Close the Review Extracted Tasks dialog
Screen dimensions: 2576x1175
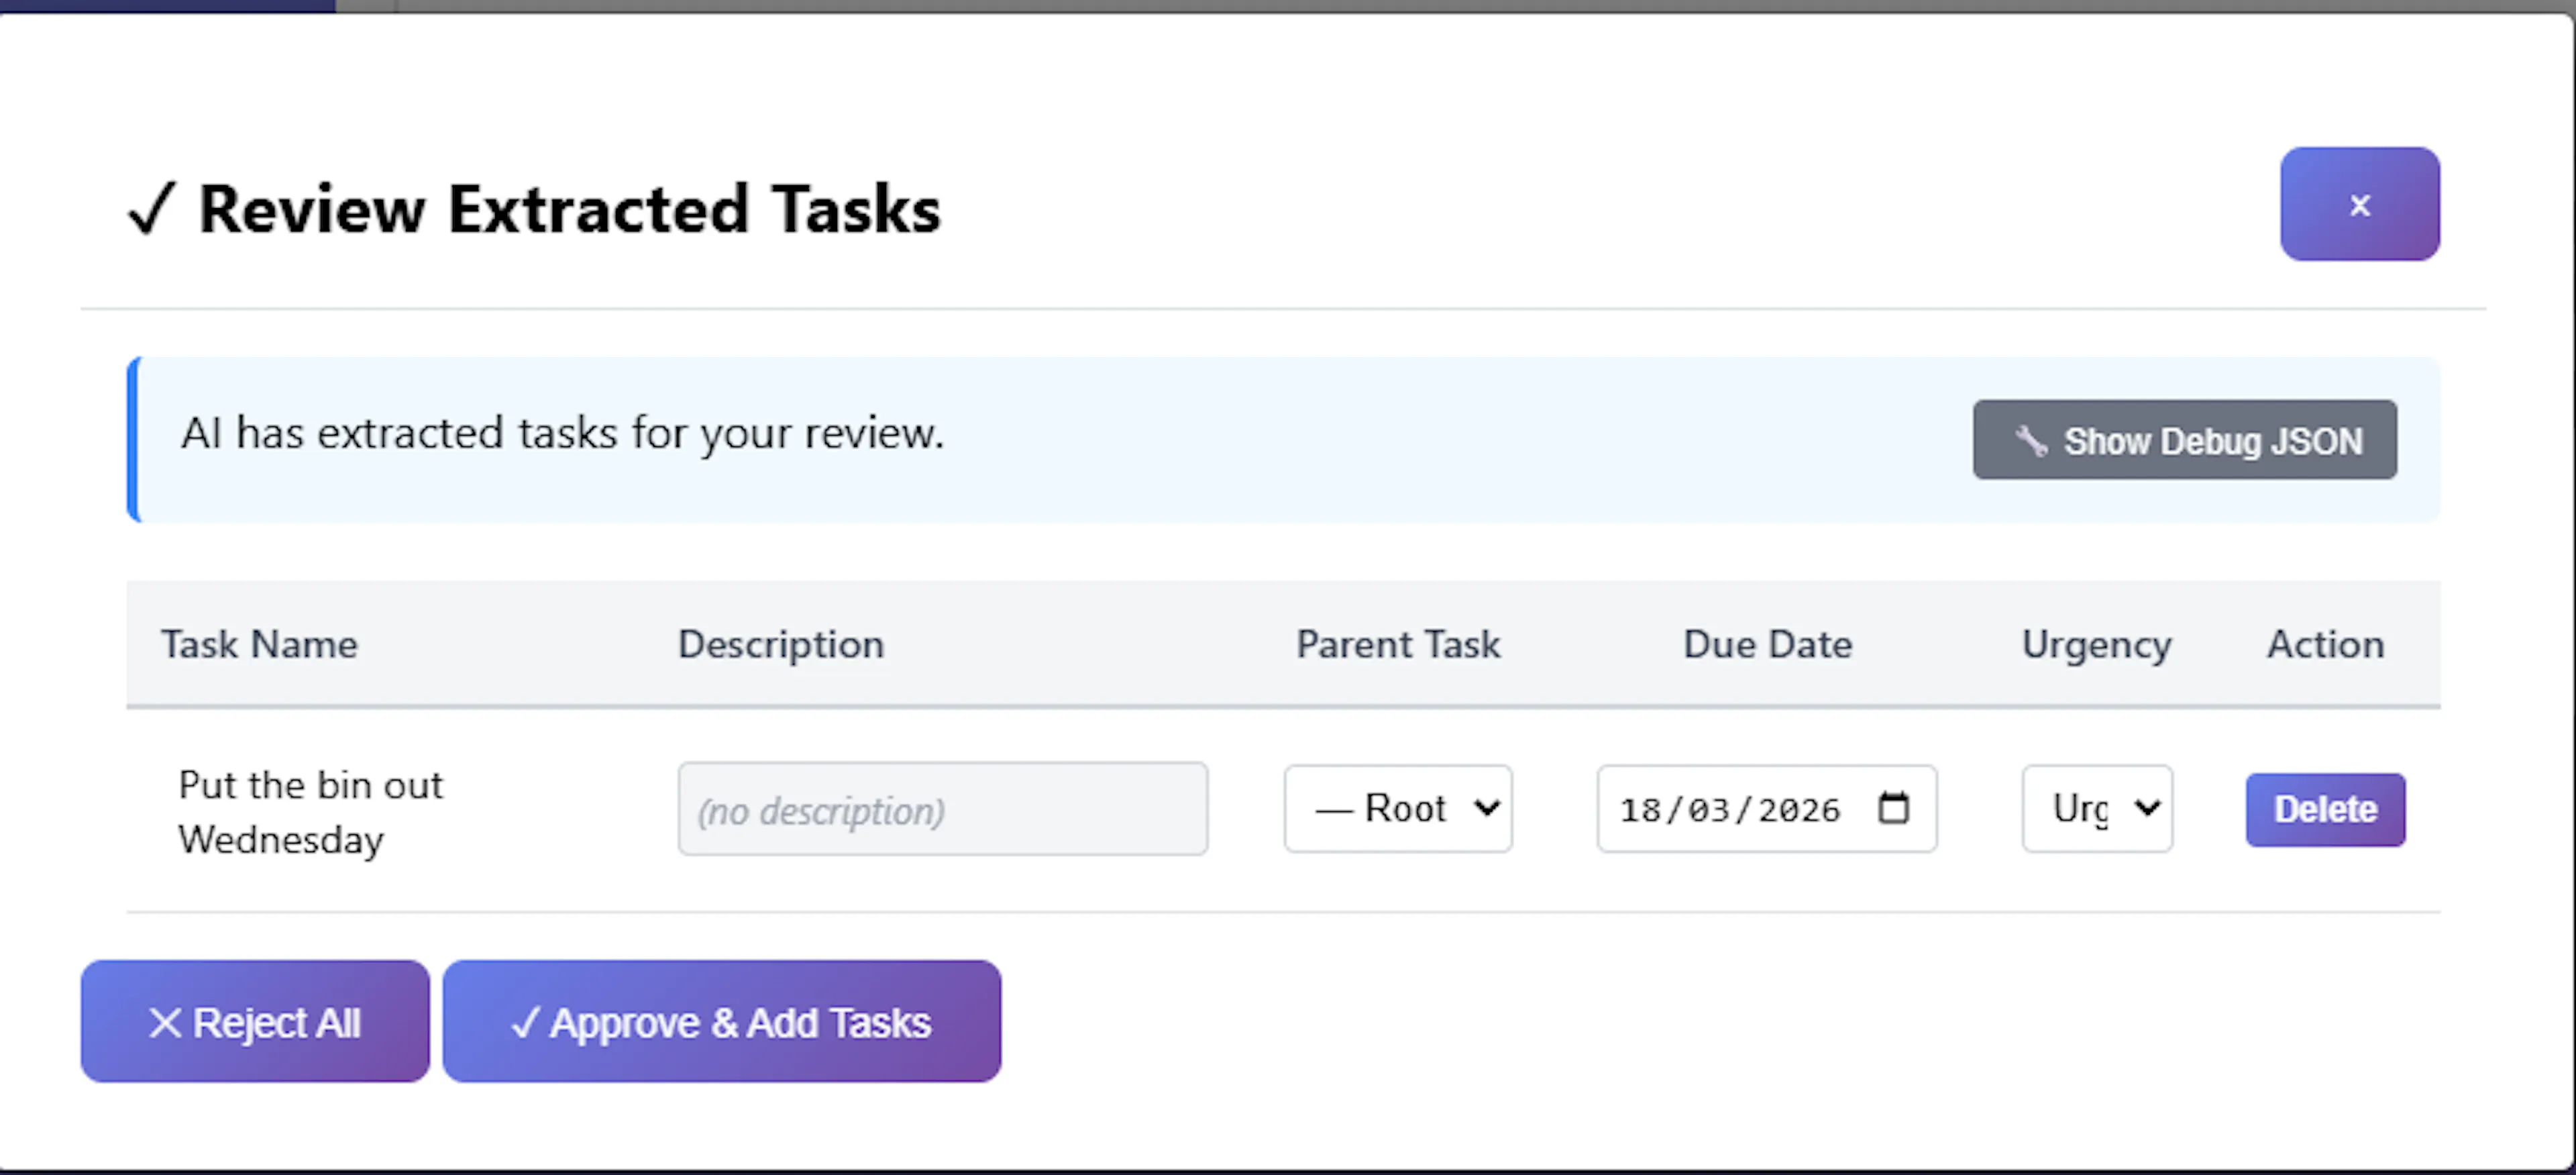[x=2359, y=205]
